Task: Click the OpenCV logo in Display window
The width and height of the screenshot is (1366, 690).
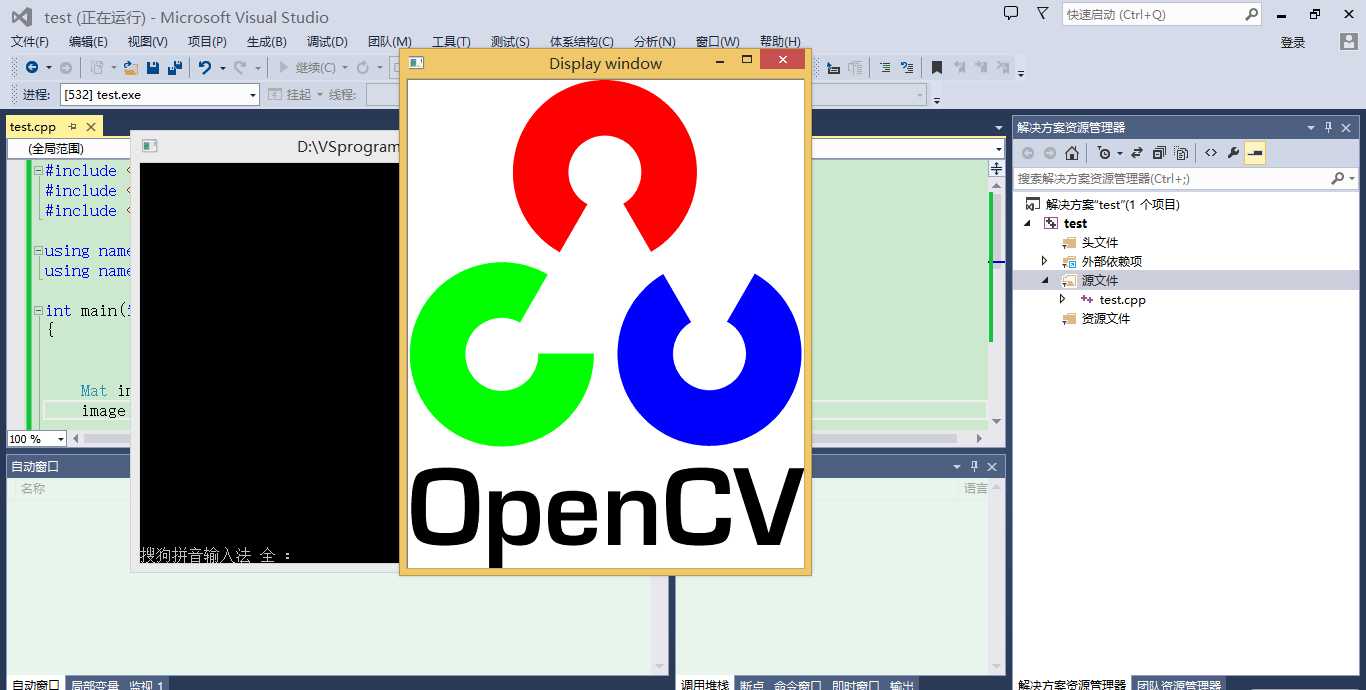Action: pos(606,323)
